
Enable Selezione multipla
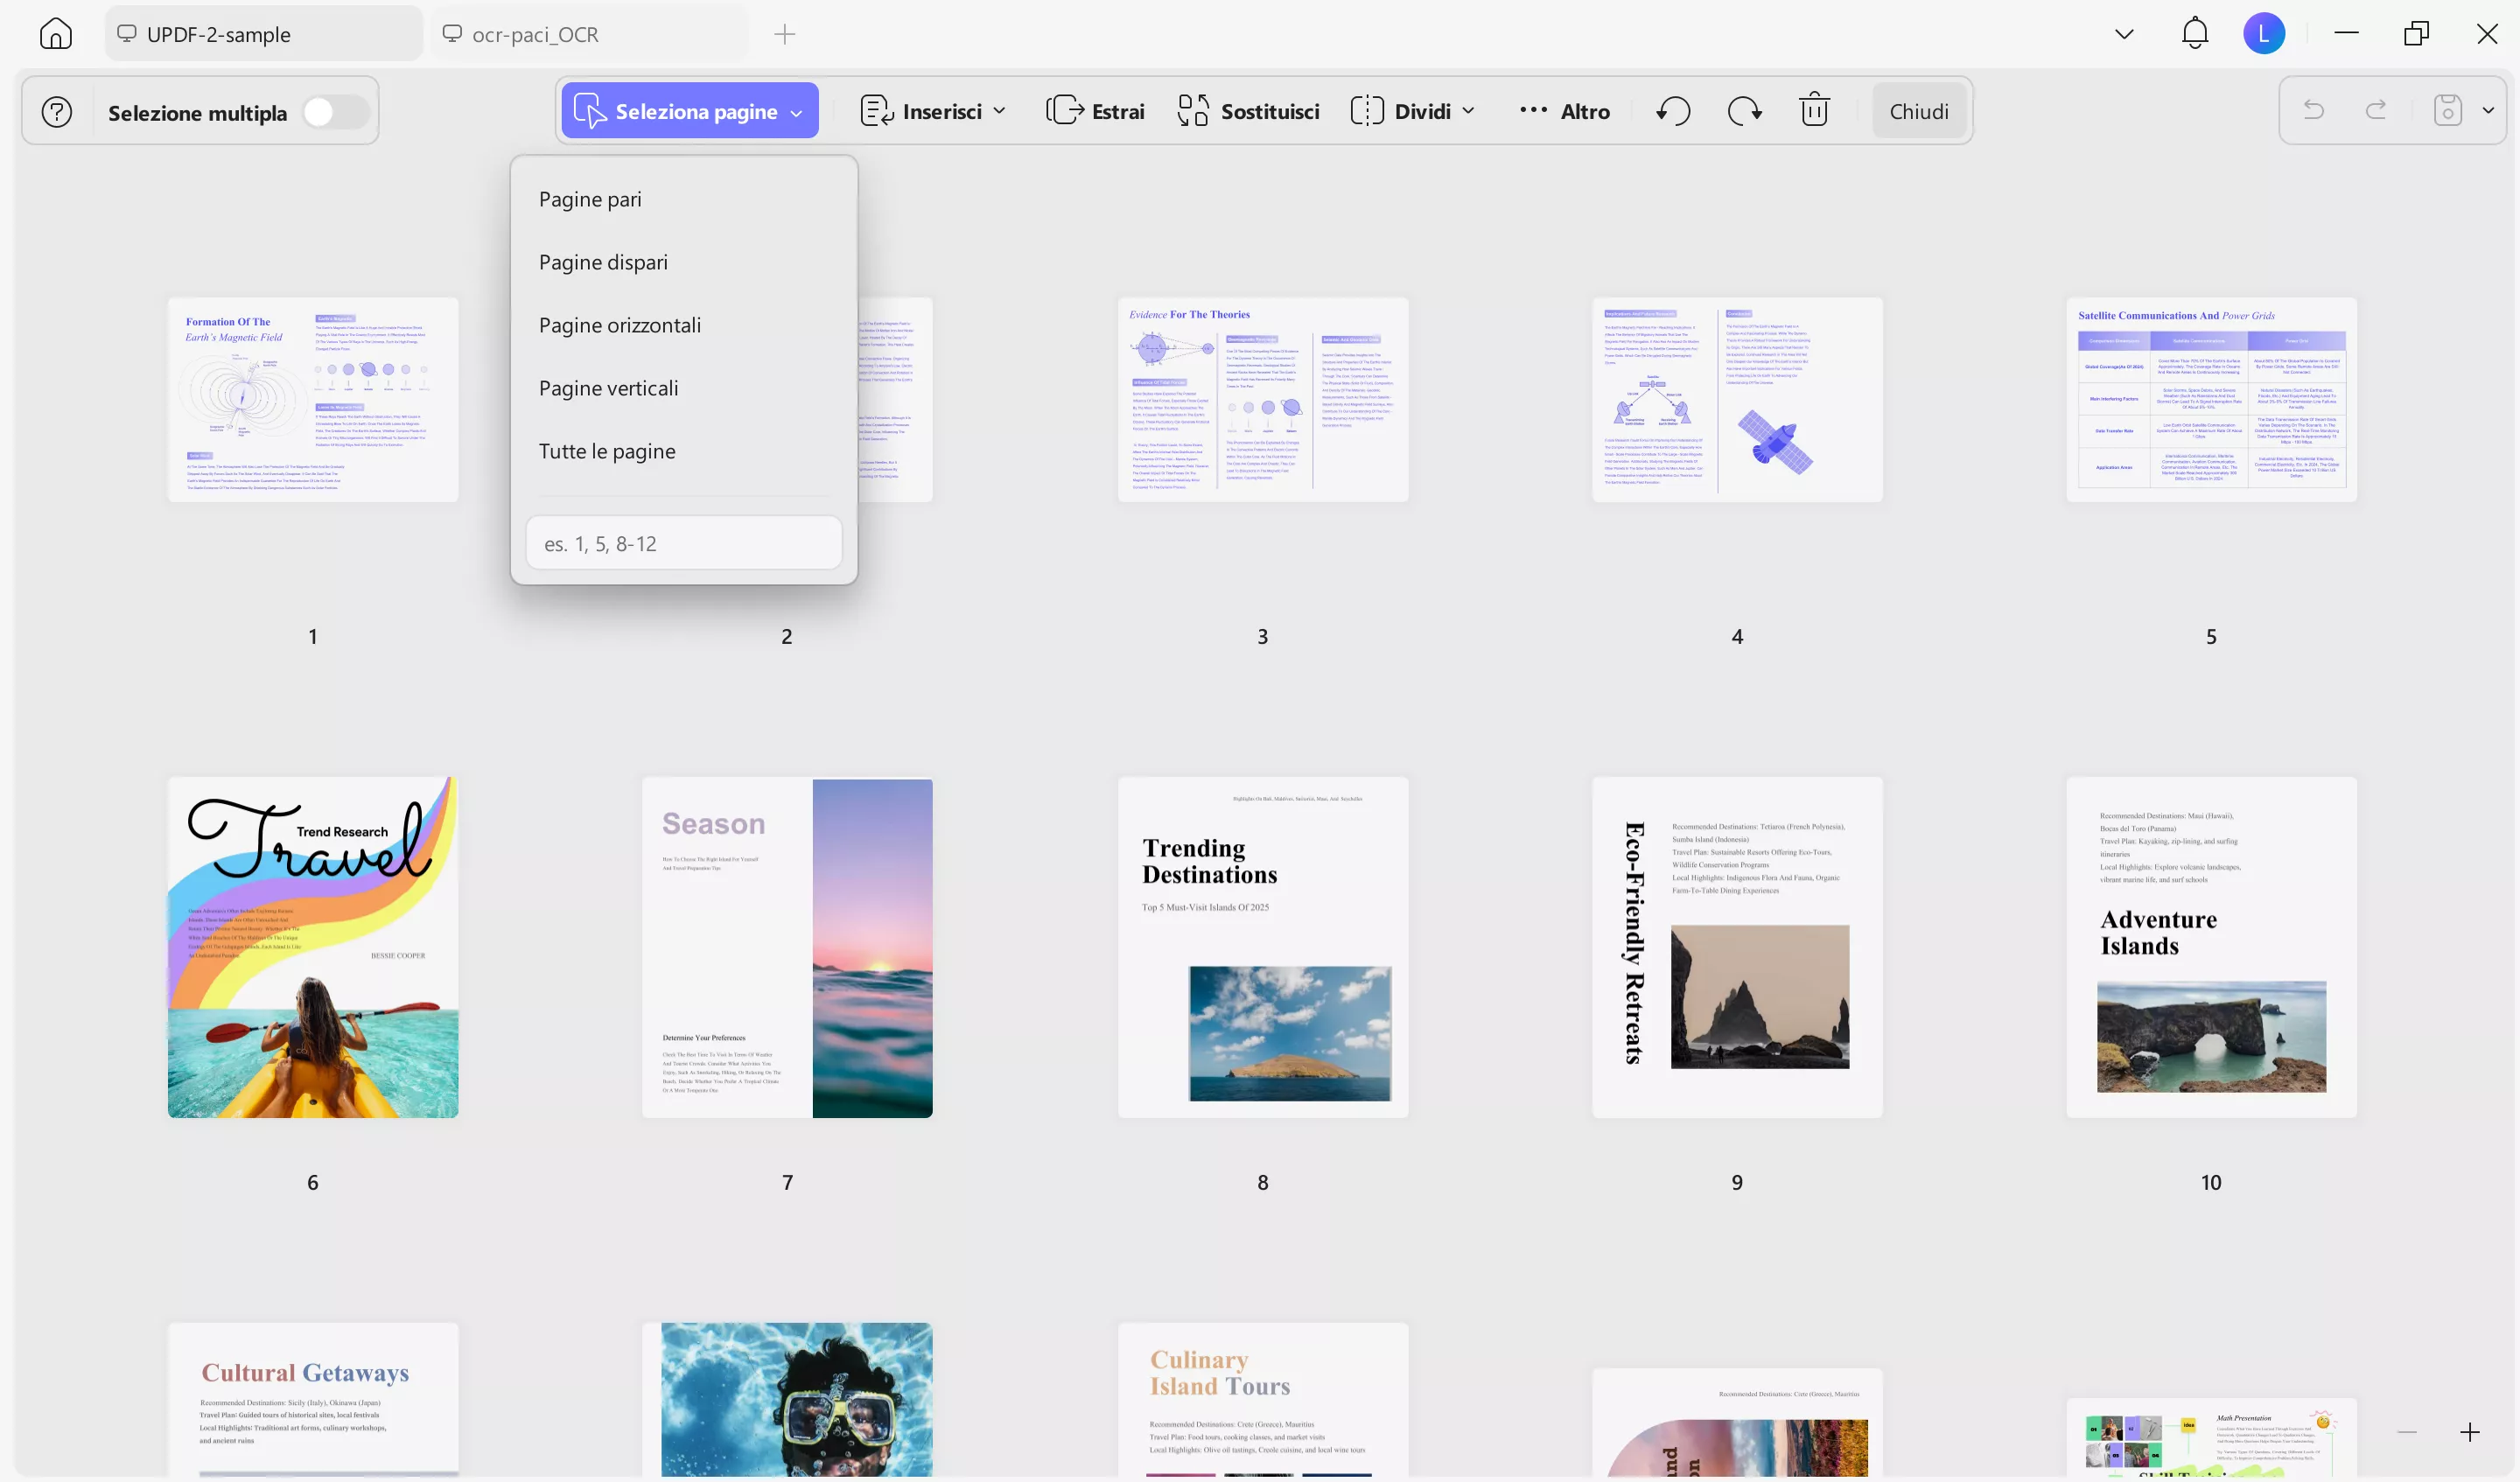point(336,111)
